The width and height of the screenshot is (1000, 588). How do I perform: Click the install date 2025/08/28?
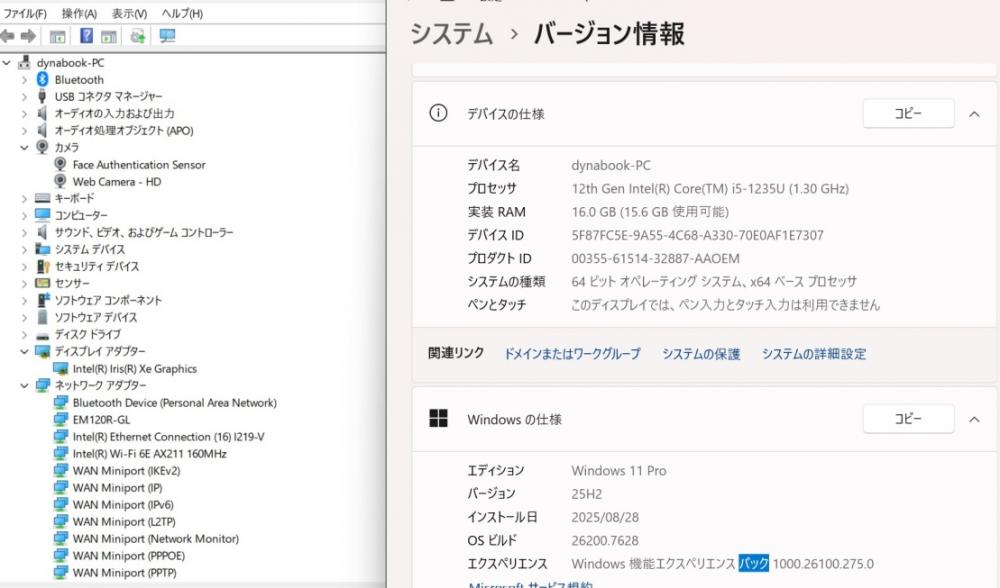point(605,517)
